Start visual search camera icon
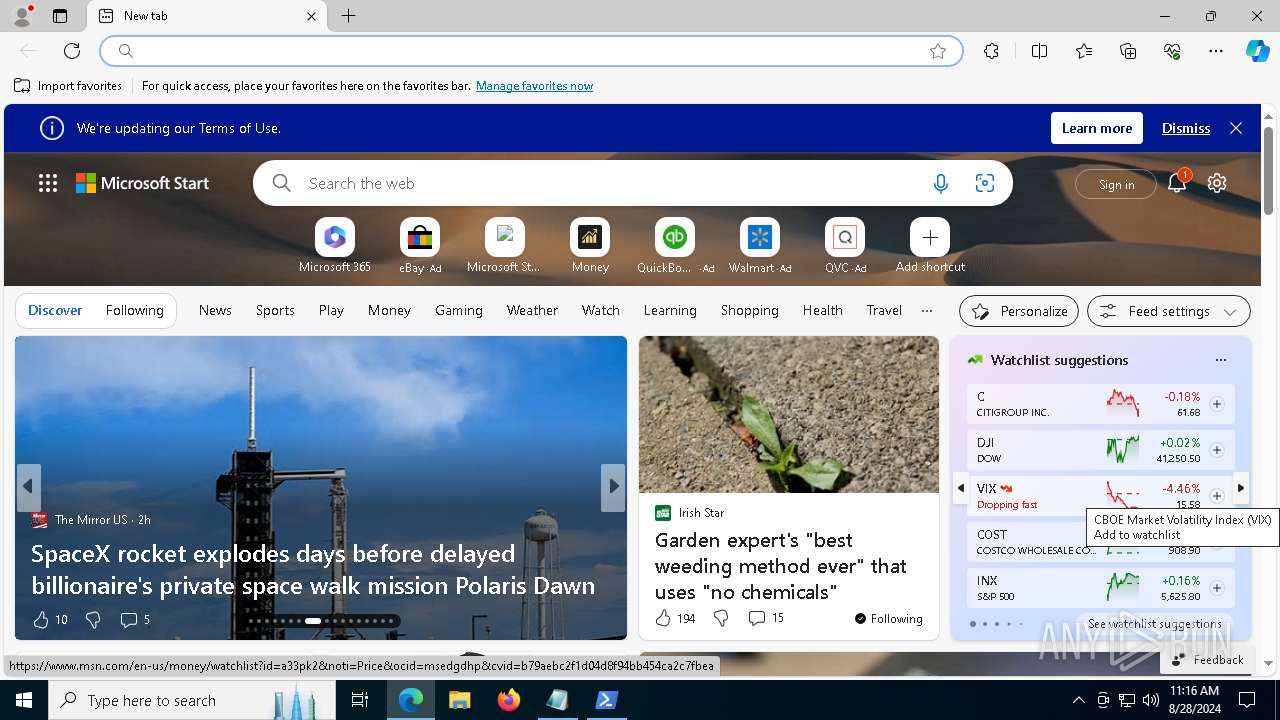This screenshot has width=1280, height=720. click(985, 183)
